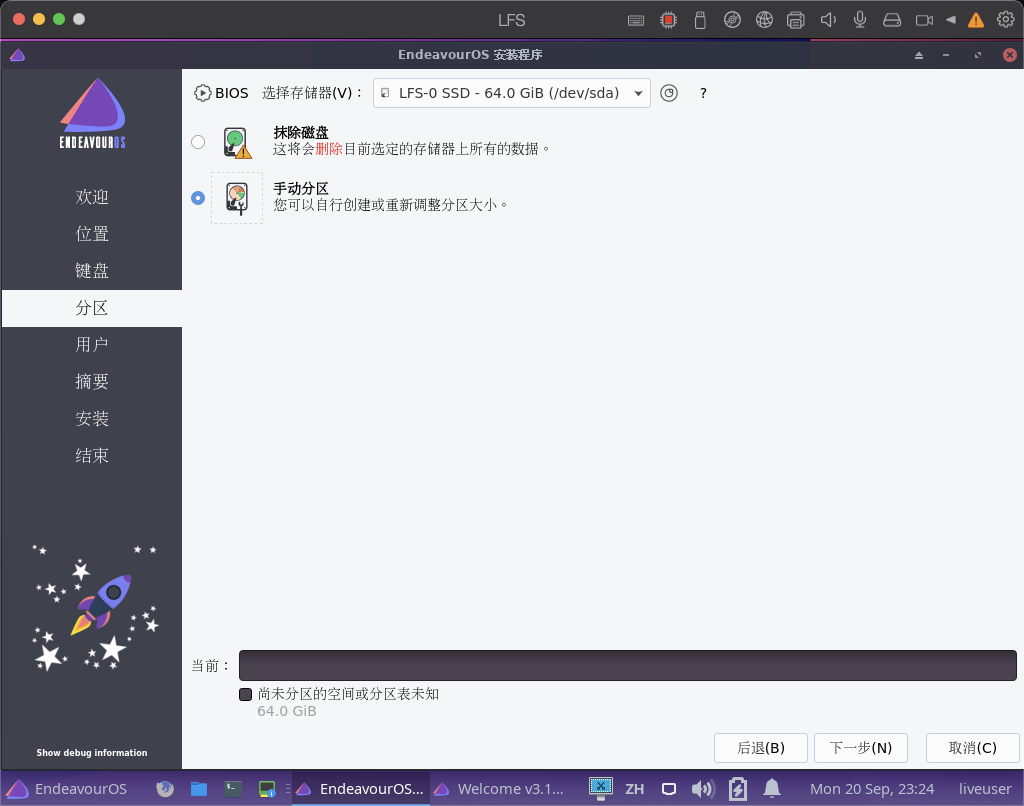Click the VM network globe toolbar icon
Image resolution: width=1024 pixels, height=806 pixels.
point(764,20)
